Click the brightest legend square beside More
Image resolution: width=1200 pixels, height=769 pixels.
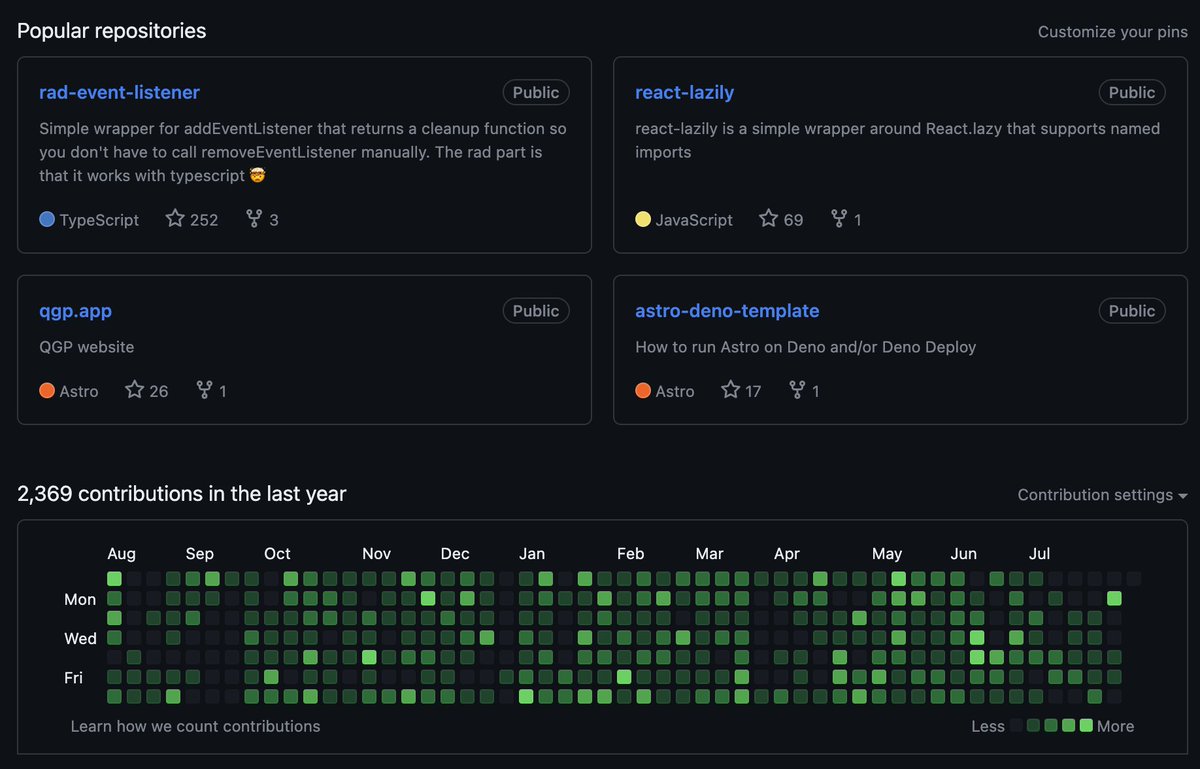point(1086,725)
